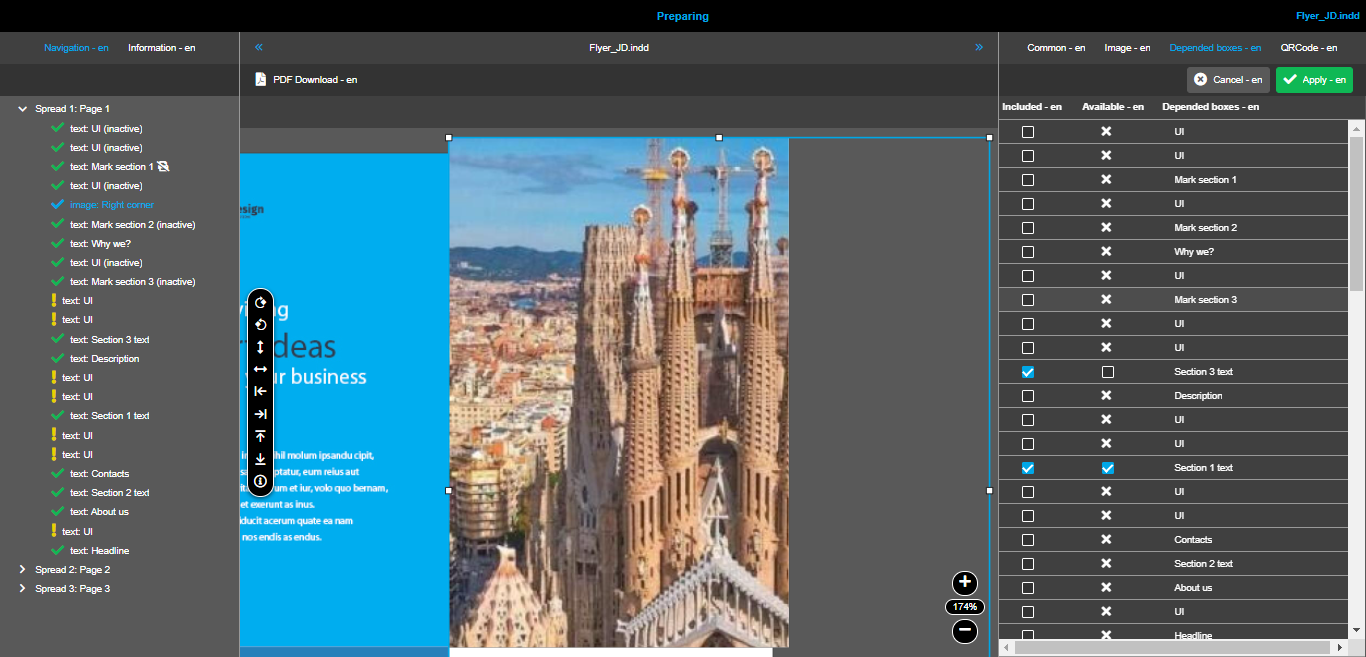
Task: Enable the Included checkbox for Description
Action: pyautogui.click(x=1028, y=395)
